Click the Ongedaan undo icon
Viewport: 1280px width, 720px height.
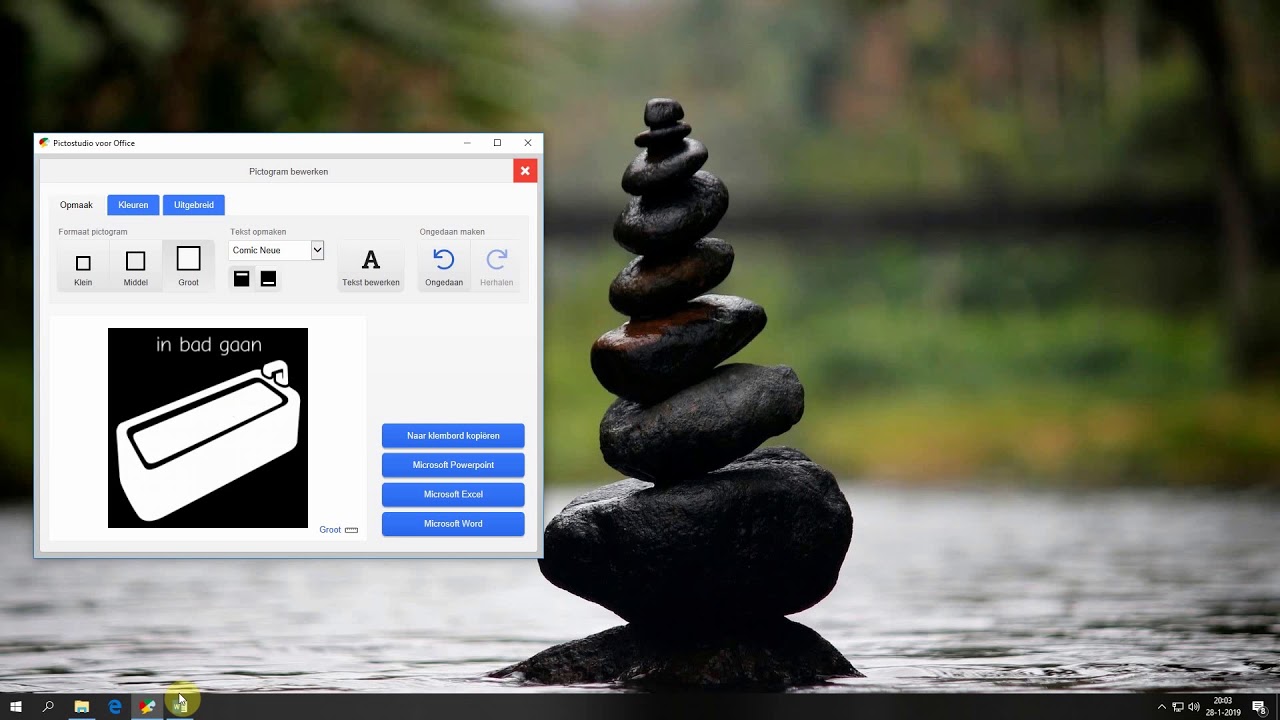444,260
